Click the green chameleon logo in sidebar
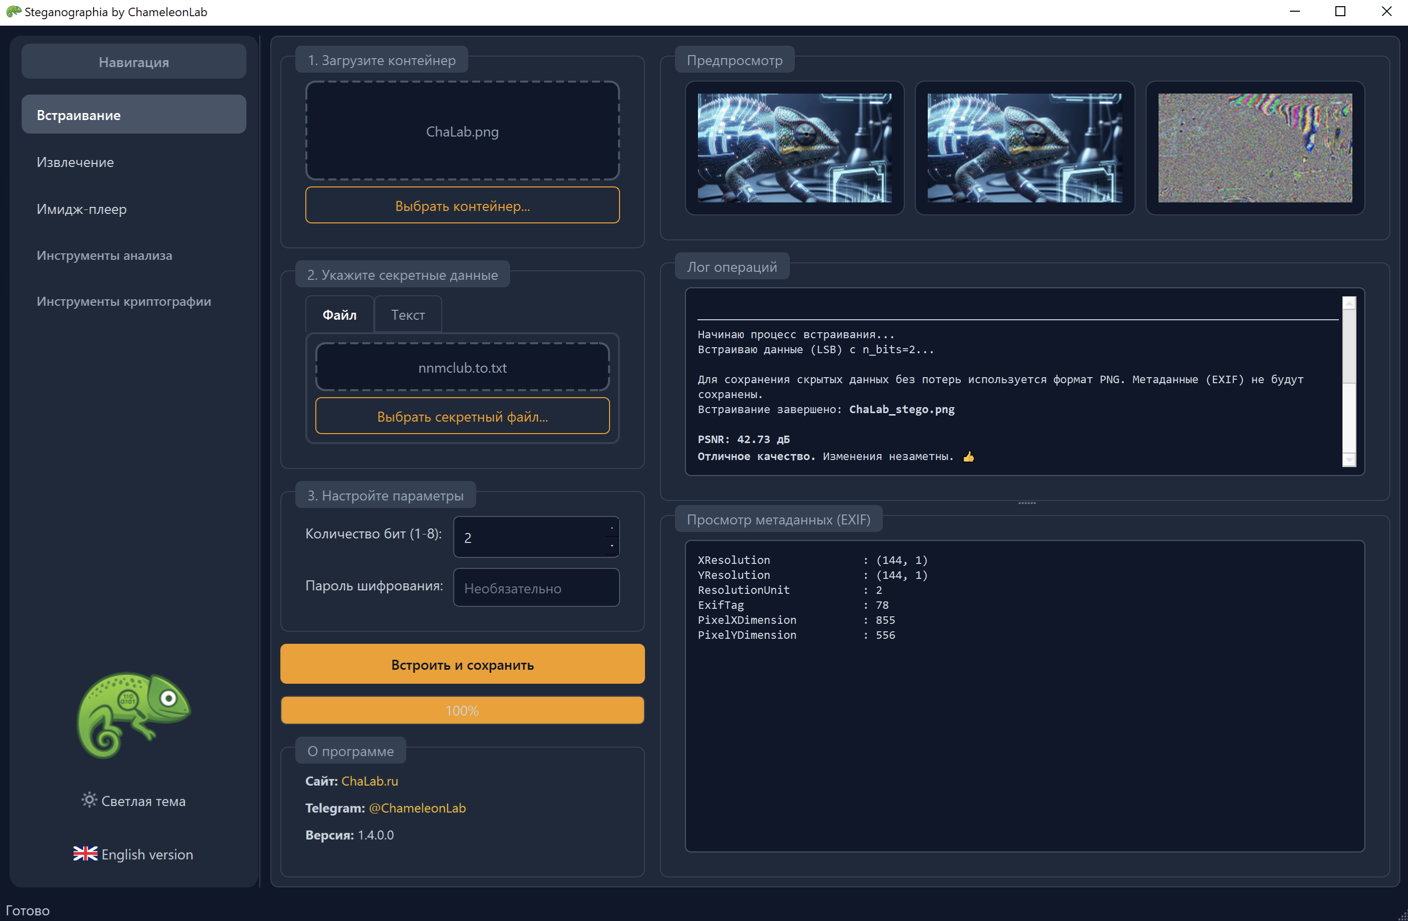 (133, 714)
